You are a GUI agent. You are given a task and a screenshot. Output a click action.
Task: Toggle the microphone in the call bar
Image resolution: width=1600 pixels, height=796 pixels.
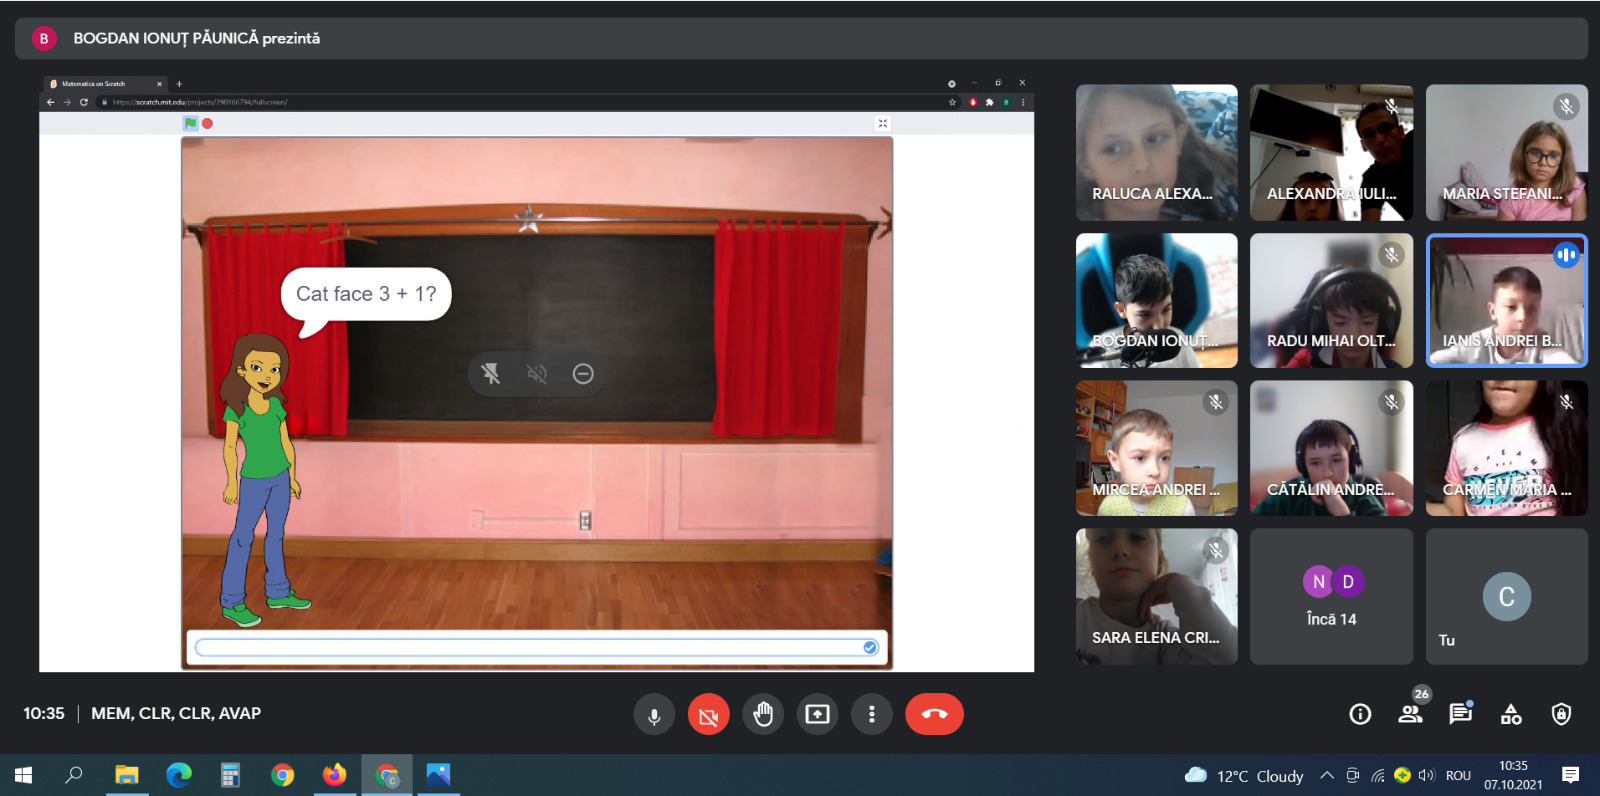point(654,714)
